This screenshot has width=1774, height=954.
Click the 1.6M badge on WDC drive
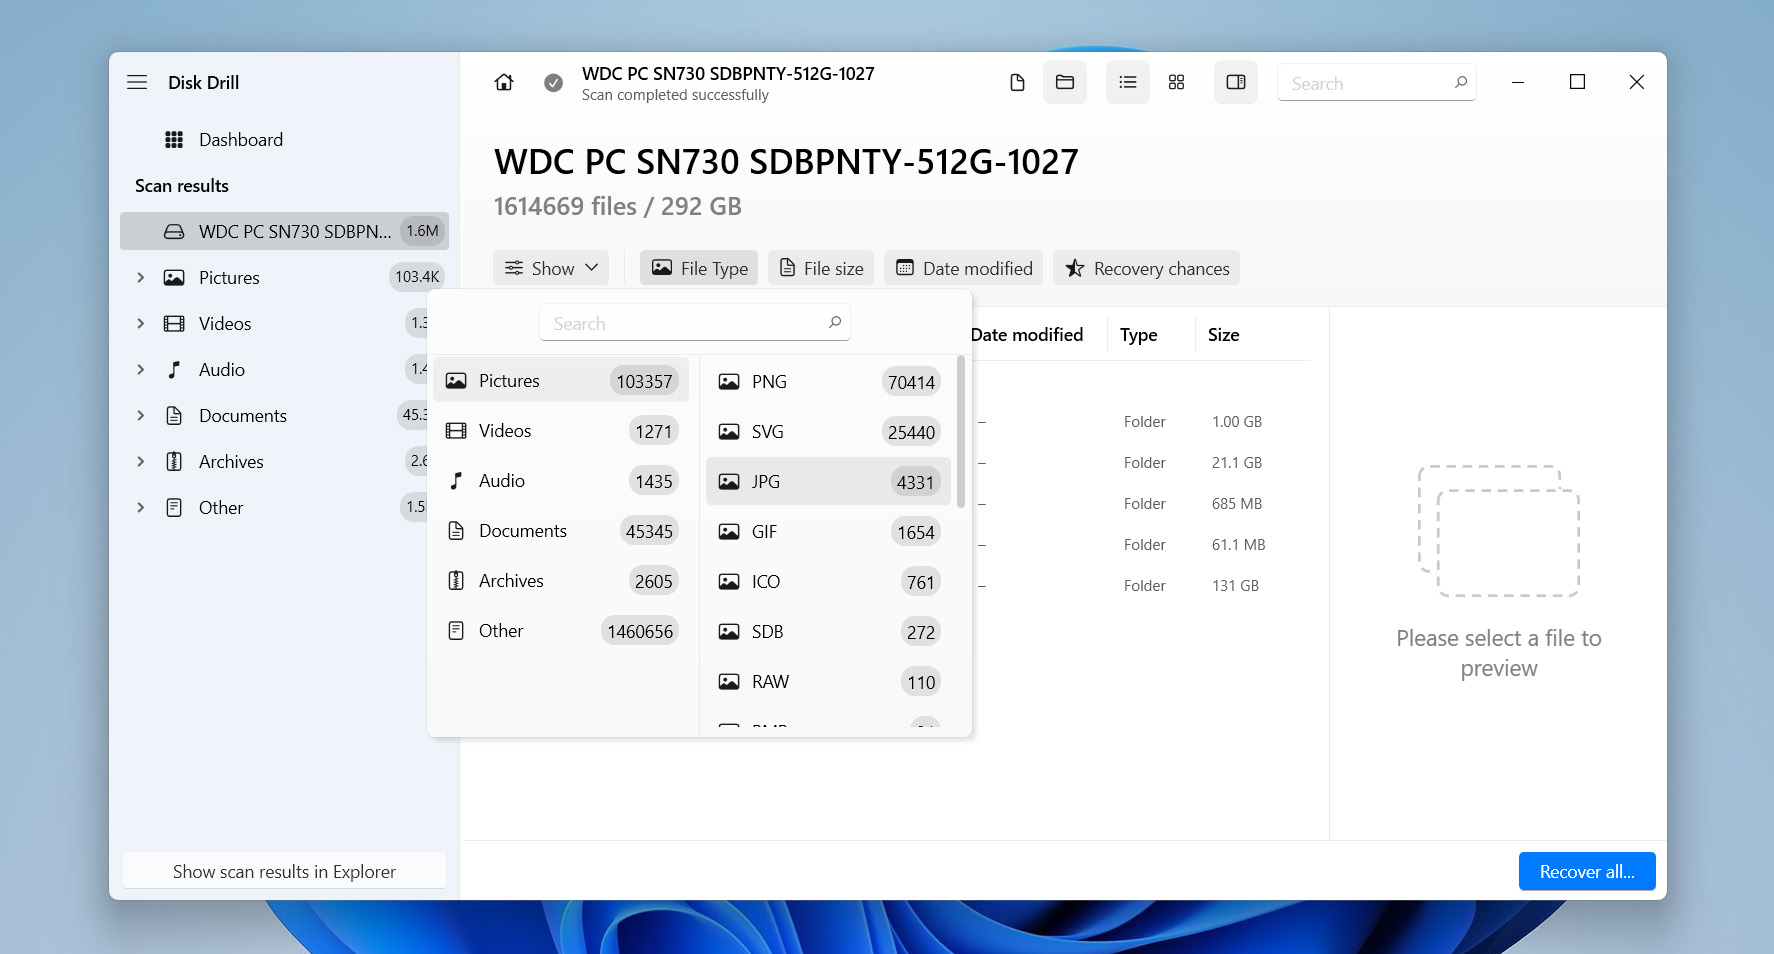[423, 231]
